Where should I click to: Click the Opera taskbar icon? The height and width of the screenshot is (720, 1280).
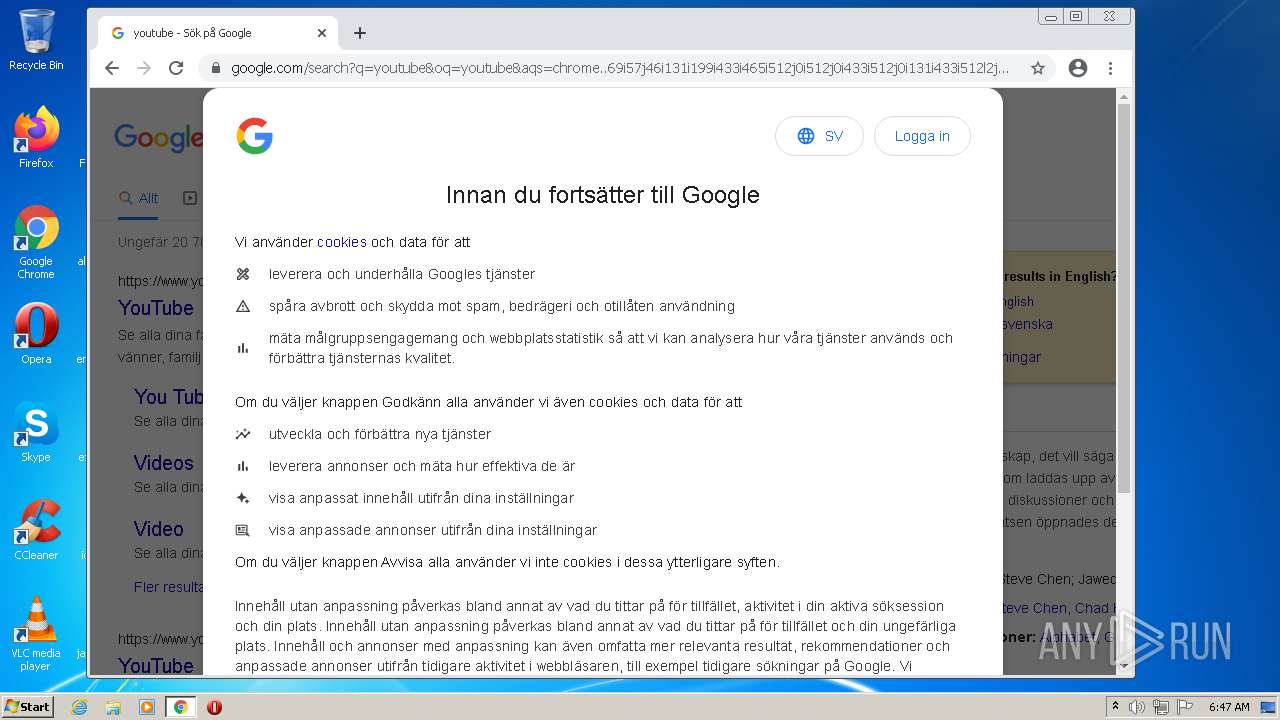click(x=214, y=707)
